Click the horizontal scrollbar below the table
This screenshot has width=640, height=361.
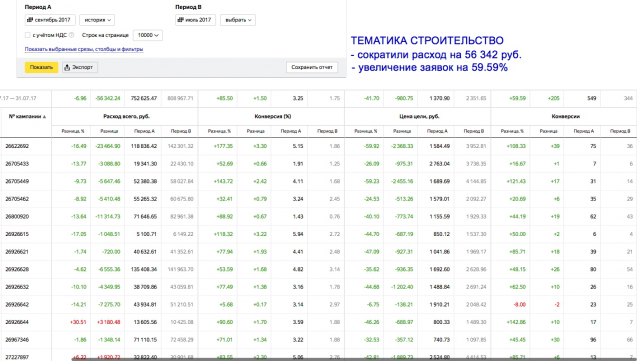coord(354,359)
